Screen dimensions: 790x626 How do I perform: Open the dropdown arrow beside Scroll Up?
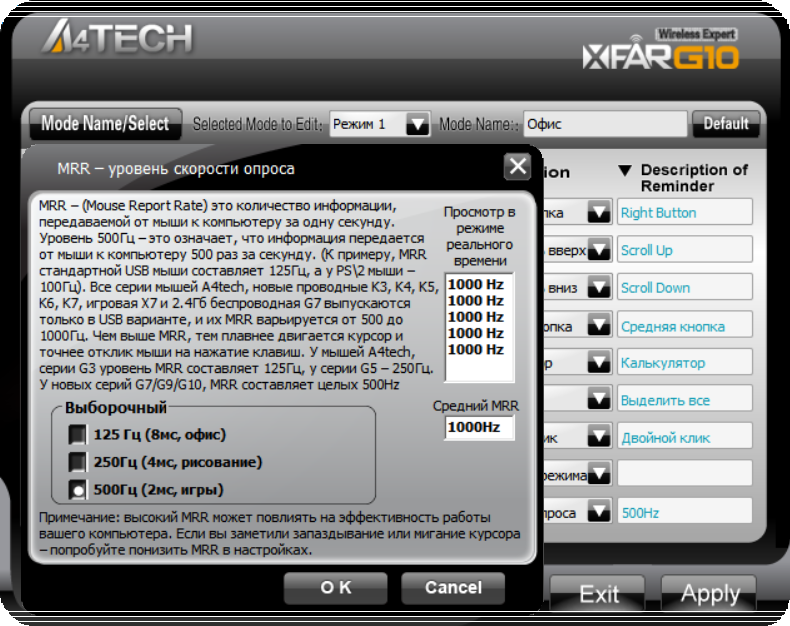tap(599, 250)
